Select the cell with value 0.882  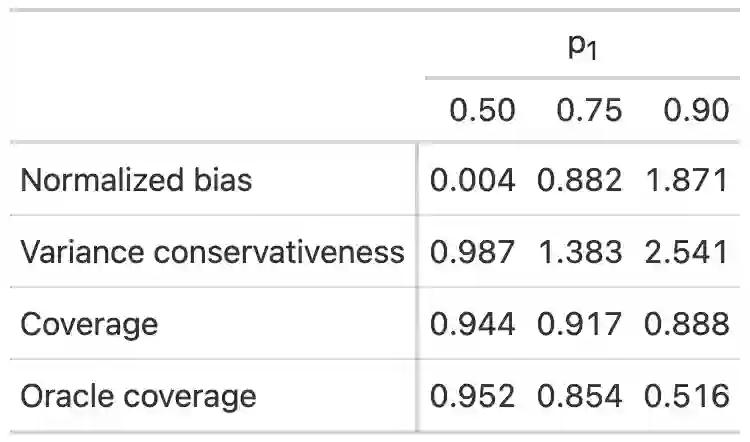coord(580,180)
